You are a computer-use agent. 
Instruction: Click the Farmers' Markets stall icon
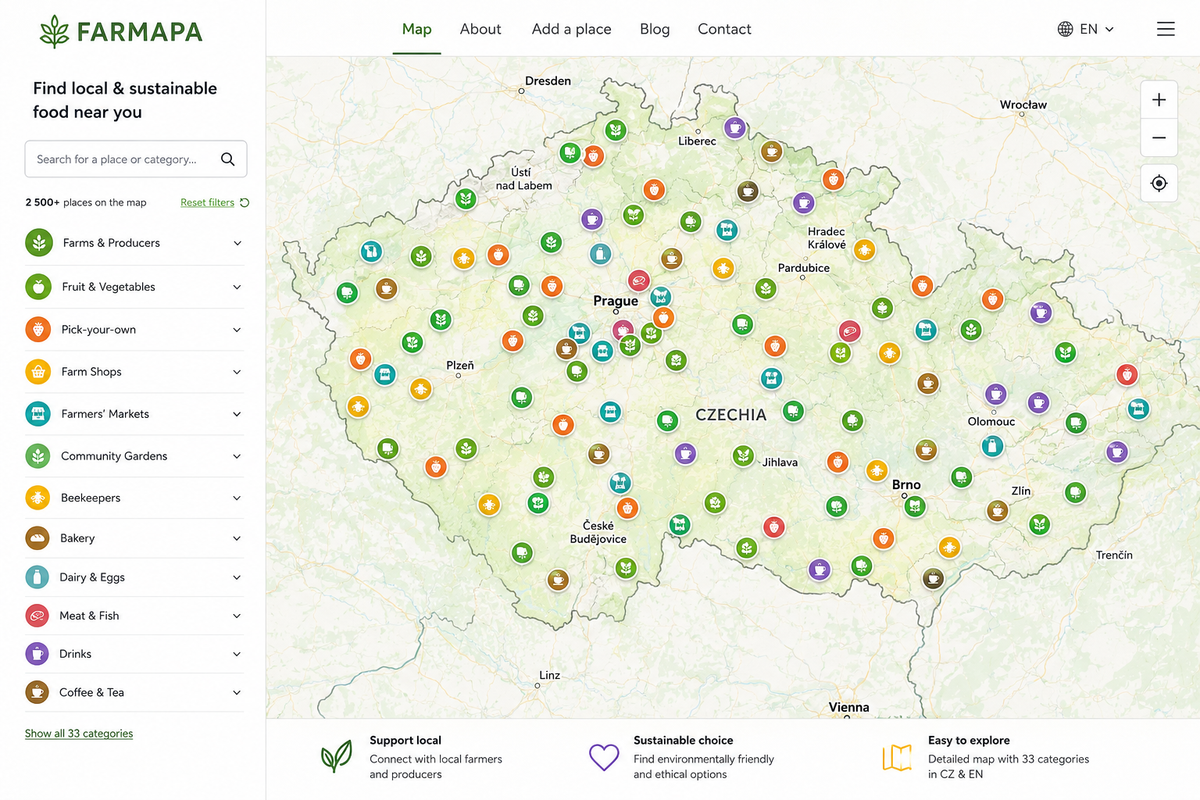coord(38,414)
